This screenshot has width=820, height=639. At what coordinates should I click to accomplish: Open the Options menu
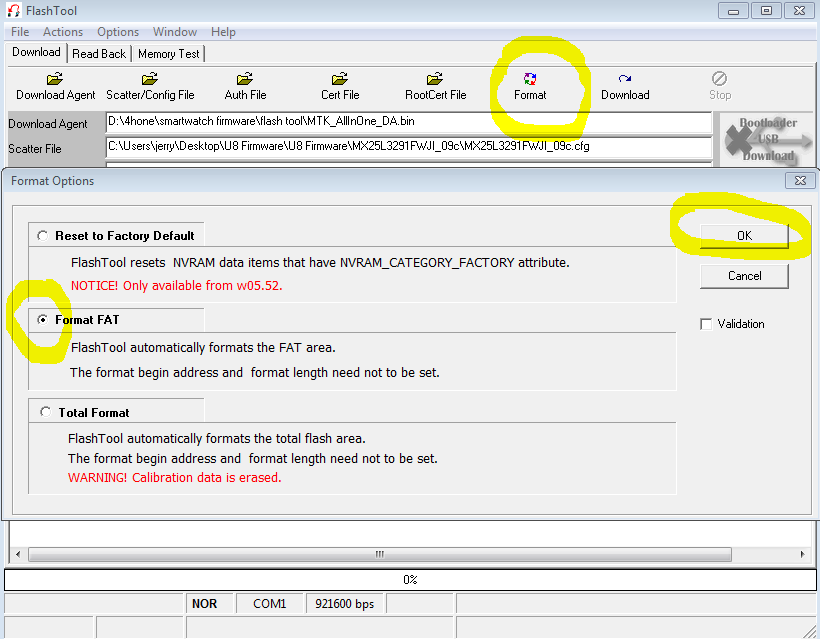point(118,32)
